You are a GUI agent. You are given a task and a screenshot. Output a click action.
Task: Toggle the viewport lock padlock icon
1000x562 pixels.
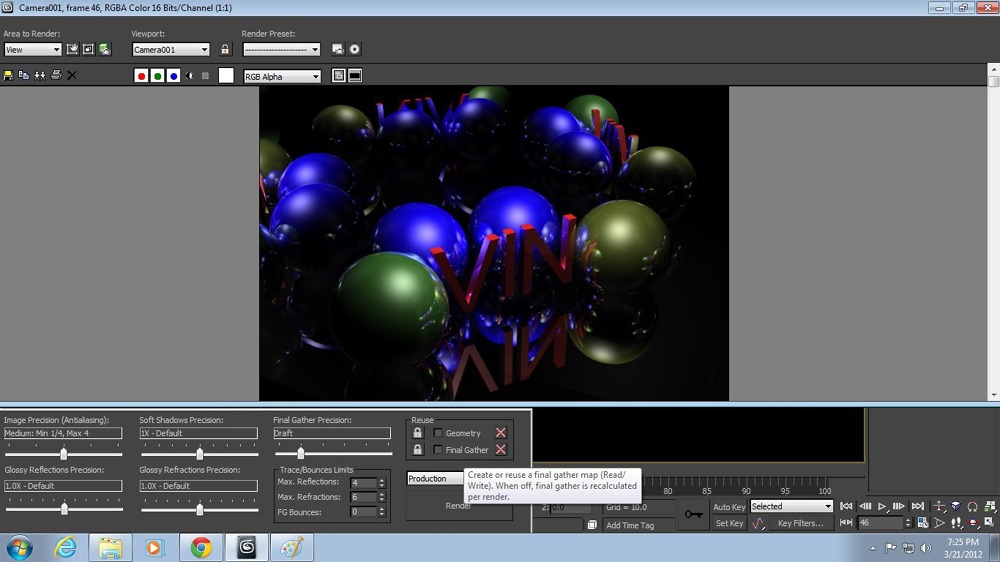pyautogui.click(x=225, y=49)
